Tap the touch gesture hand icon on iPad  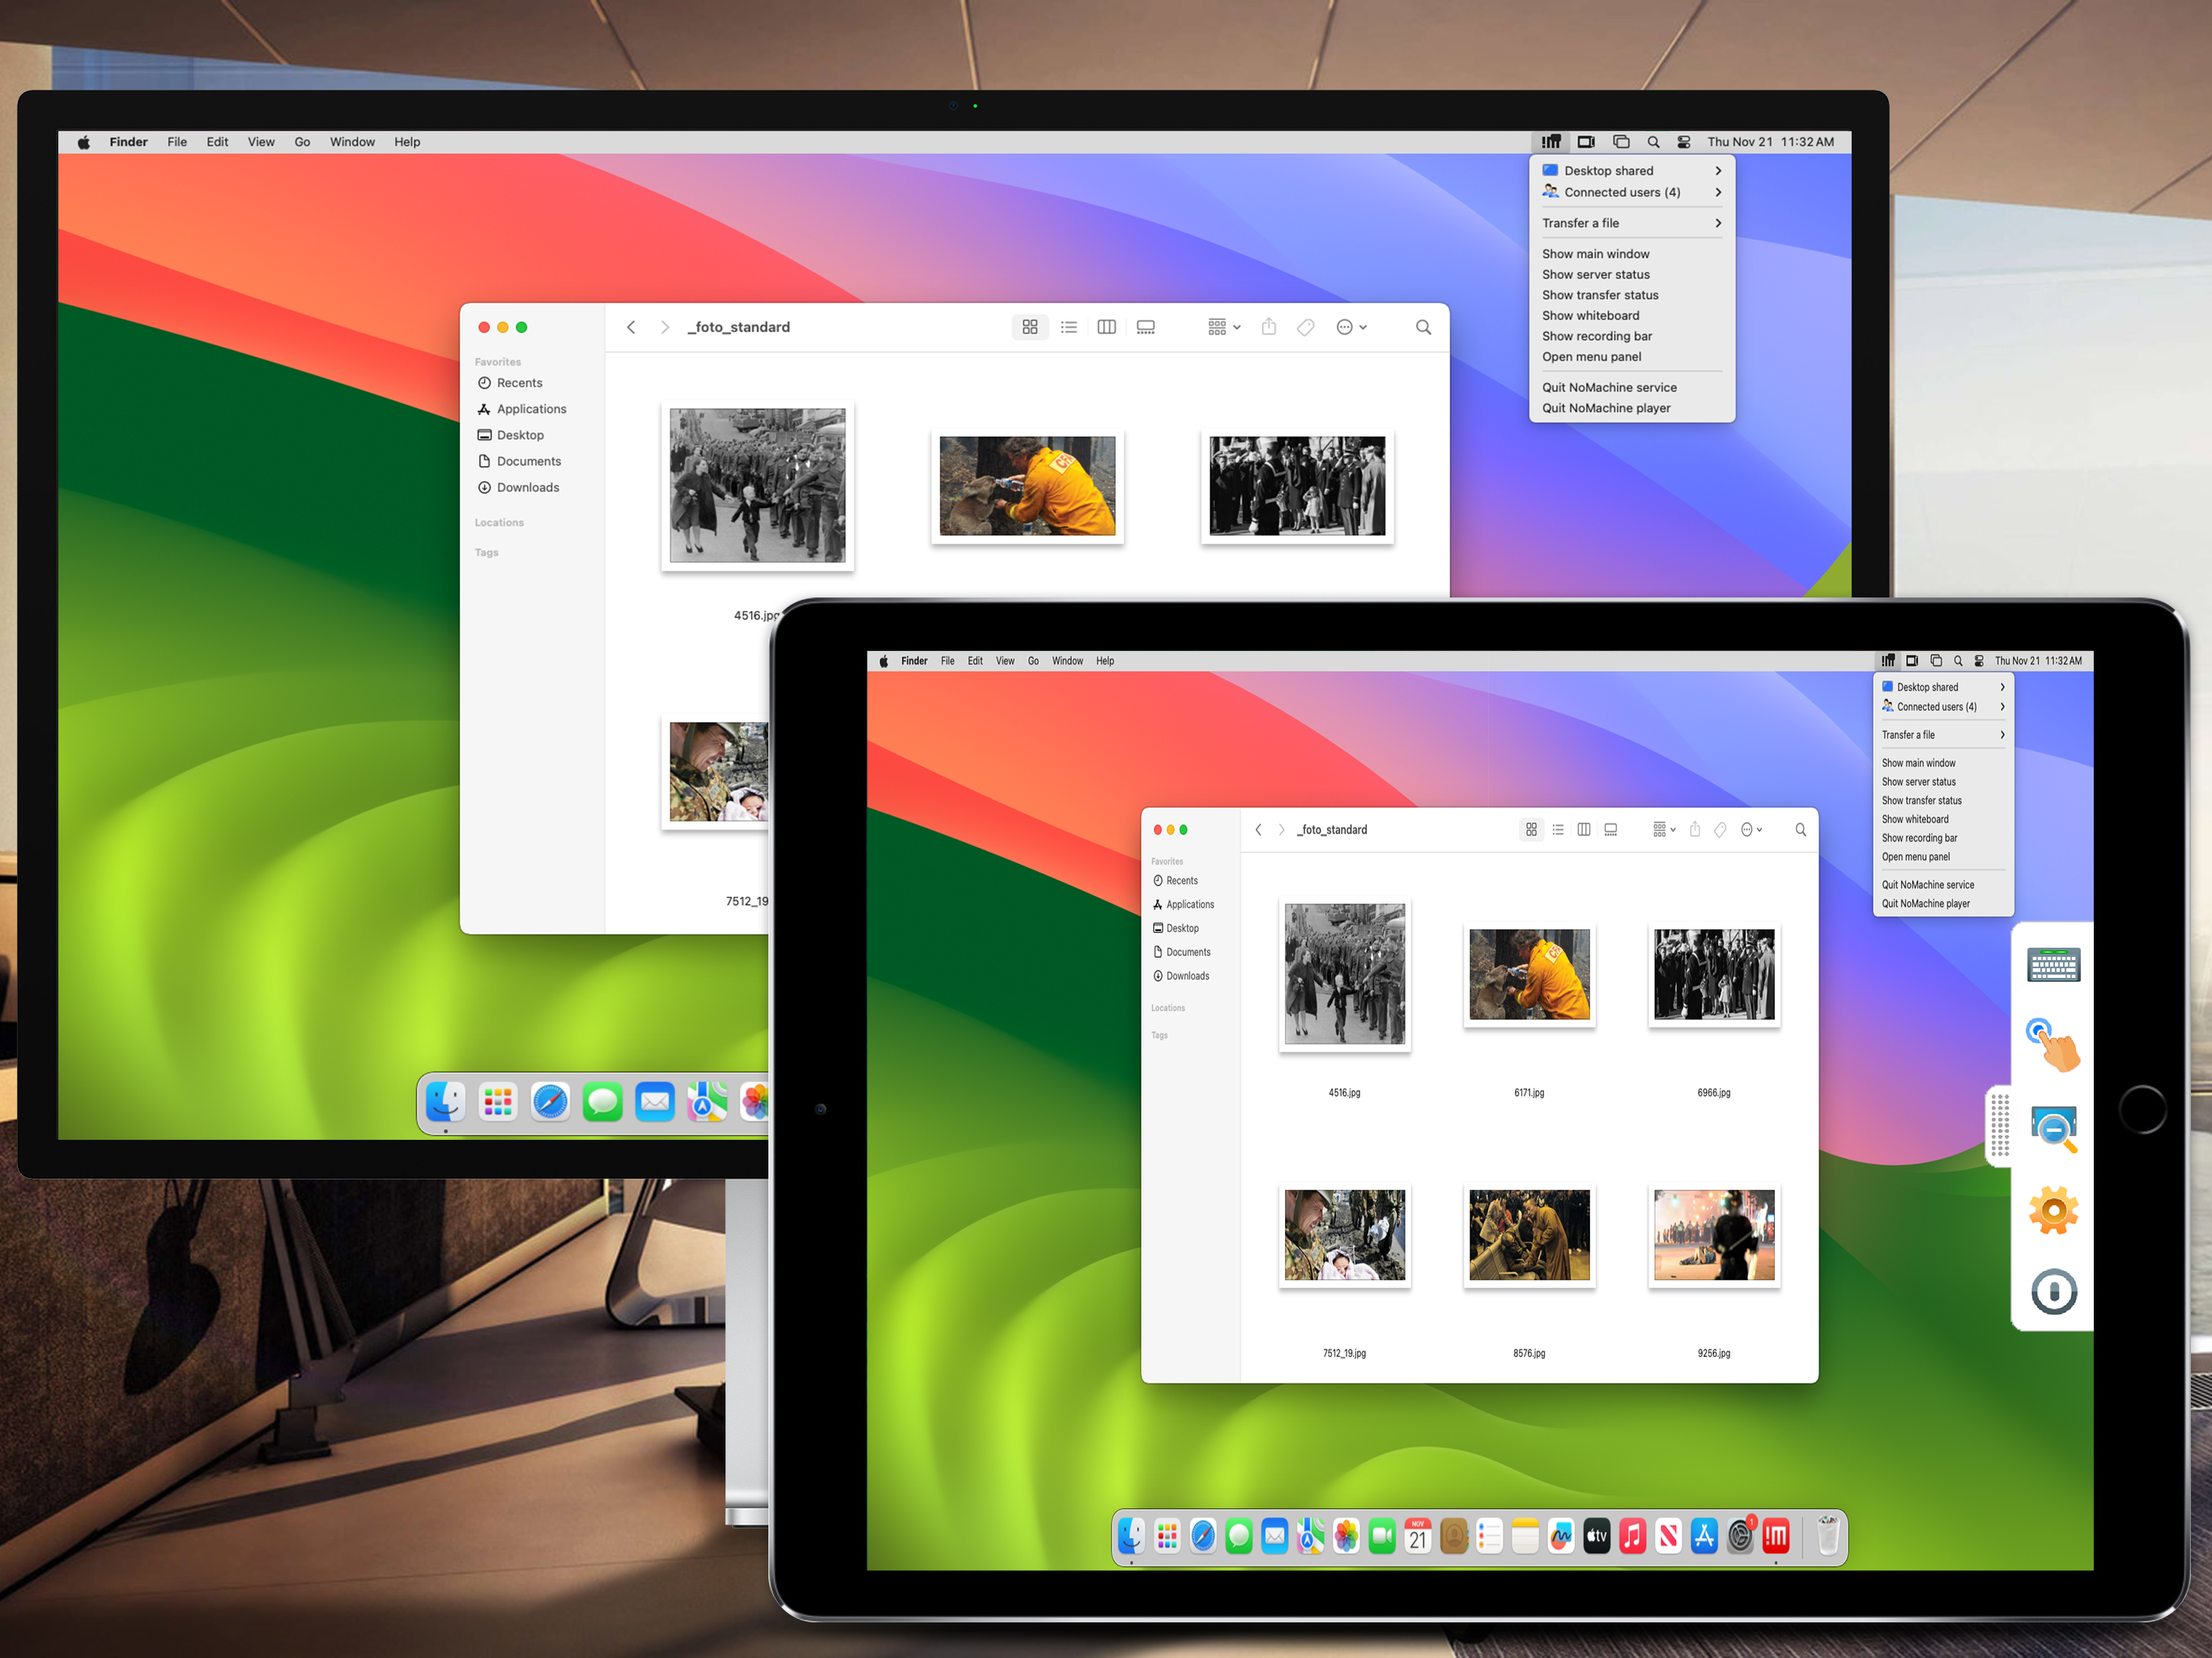(x=2053, y=1046)
